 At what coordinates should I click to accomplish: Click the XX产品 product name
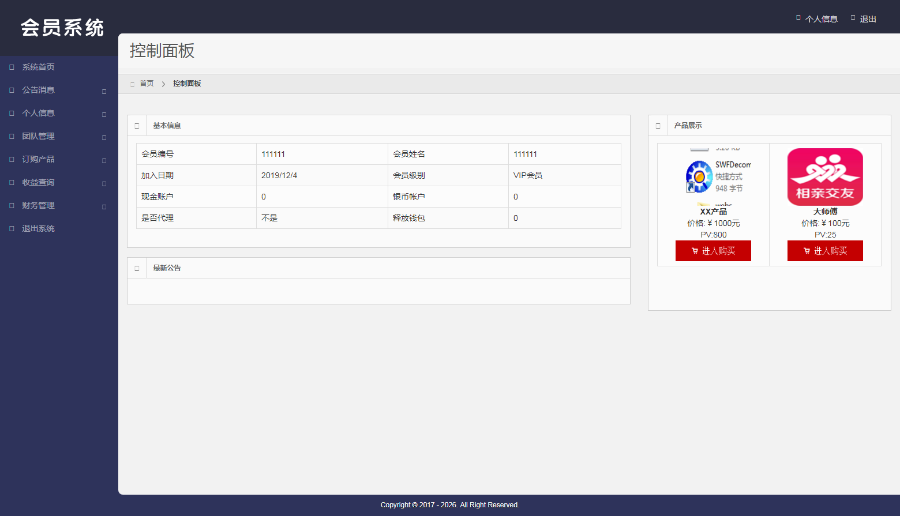[713, 211]
